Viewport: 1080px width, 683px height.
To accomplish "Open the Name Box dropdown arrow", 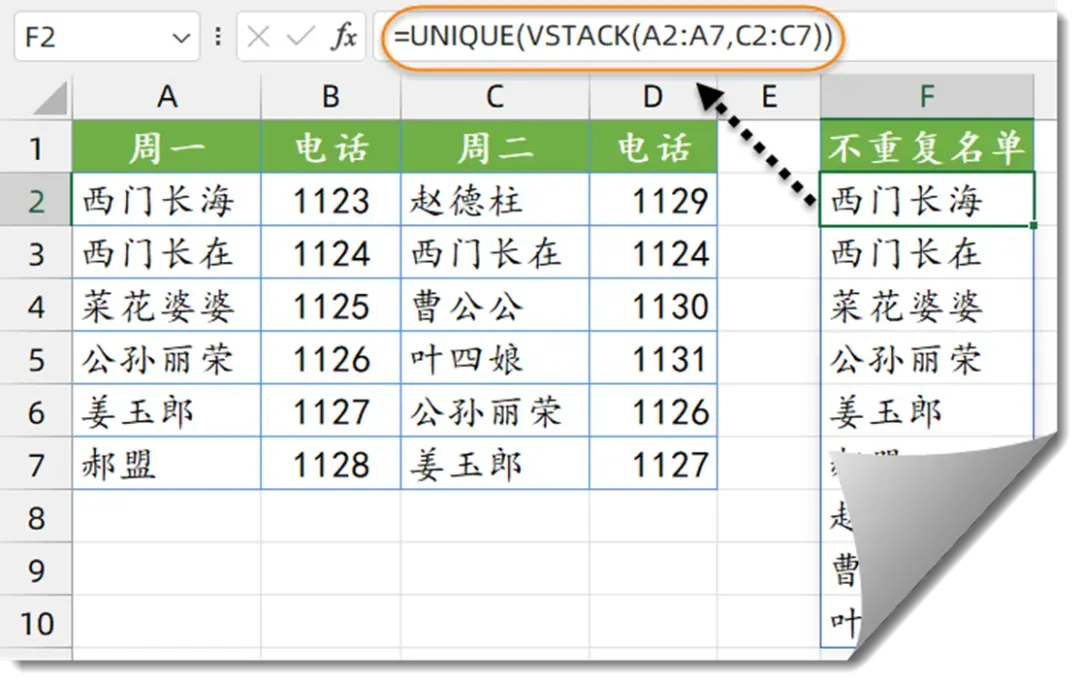I will tap(181, 37).
